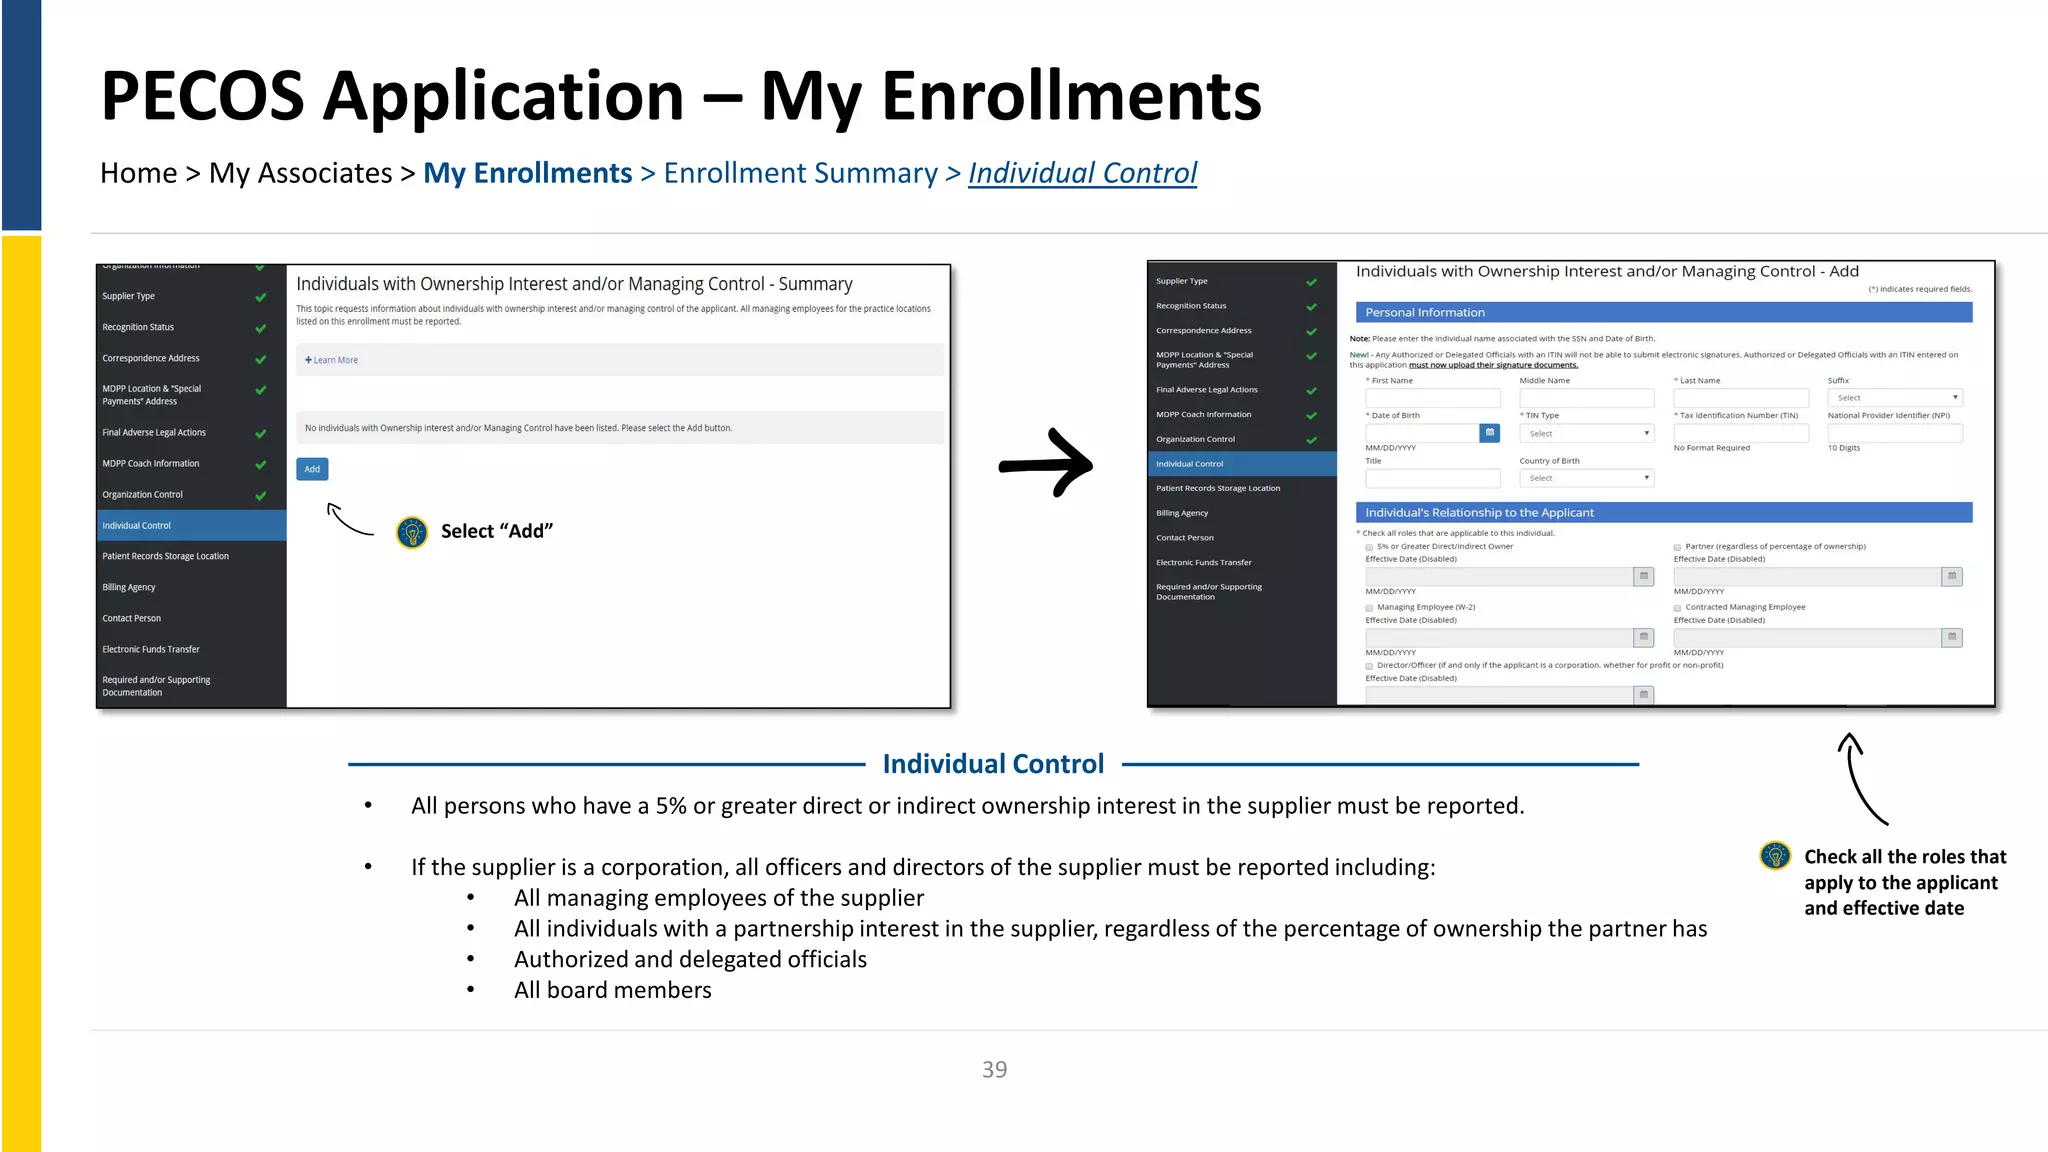Screen dimensions: 2048x1152
Task: Click into the Title field
Action: tap(1433, 478)
